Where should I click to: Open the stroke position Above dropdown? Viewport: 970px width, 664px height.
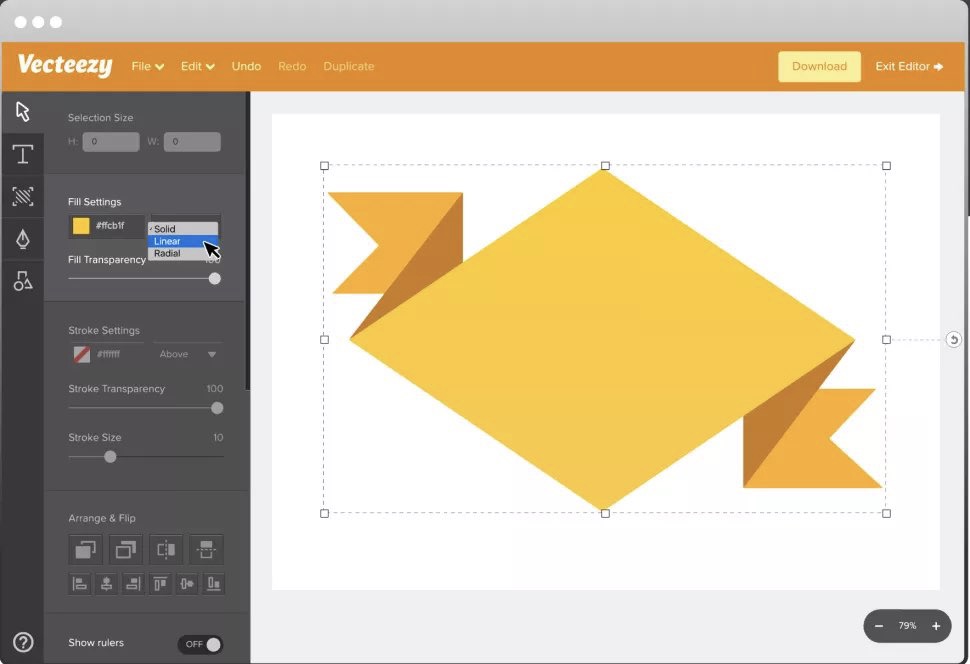coord(188,354)
